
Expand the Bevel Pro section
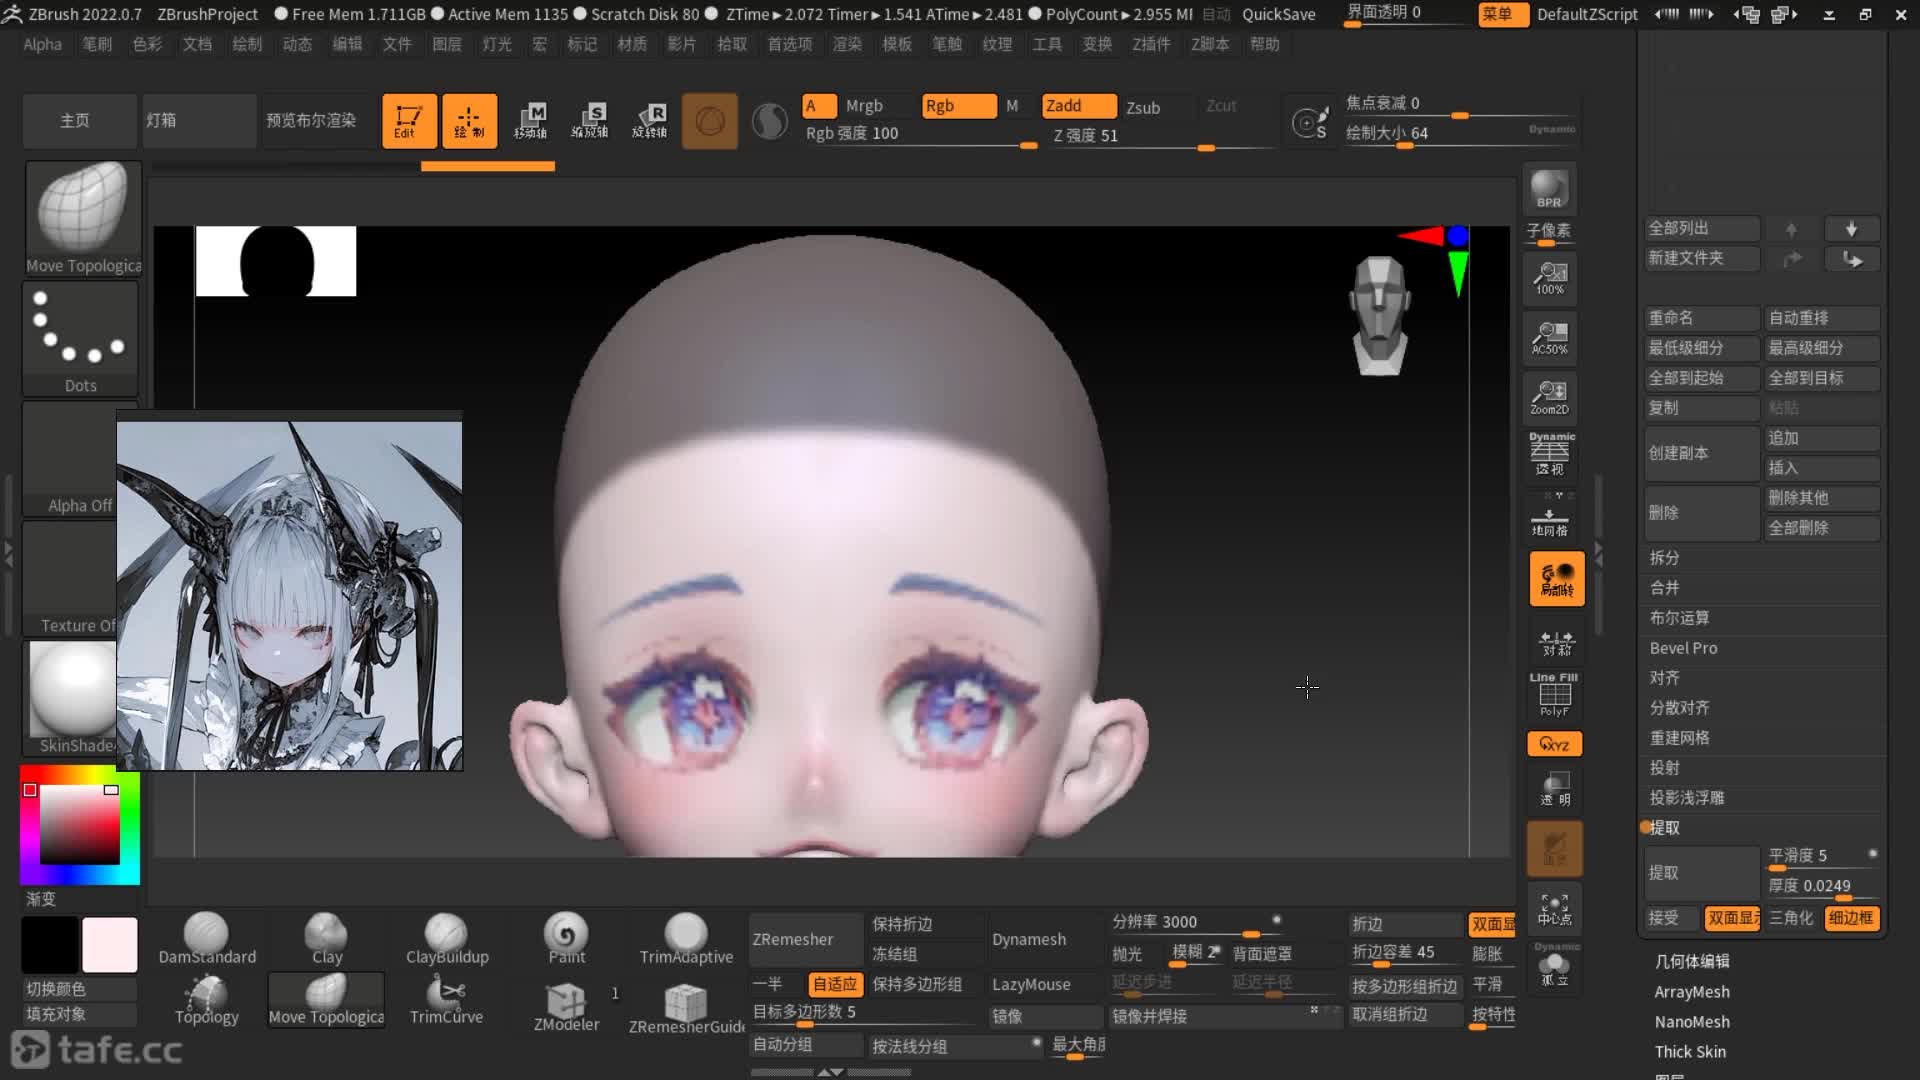(1683, 648)
